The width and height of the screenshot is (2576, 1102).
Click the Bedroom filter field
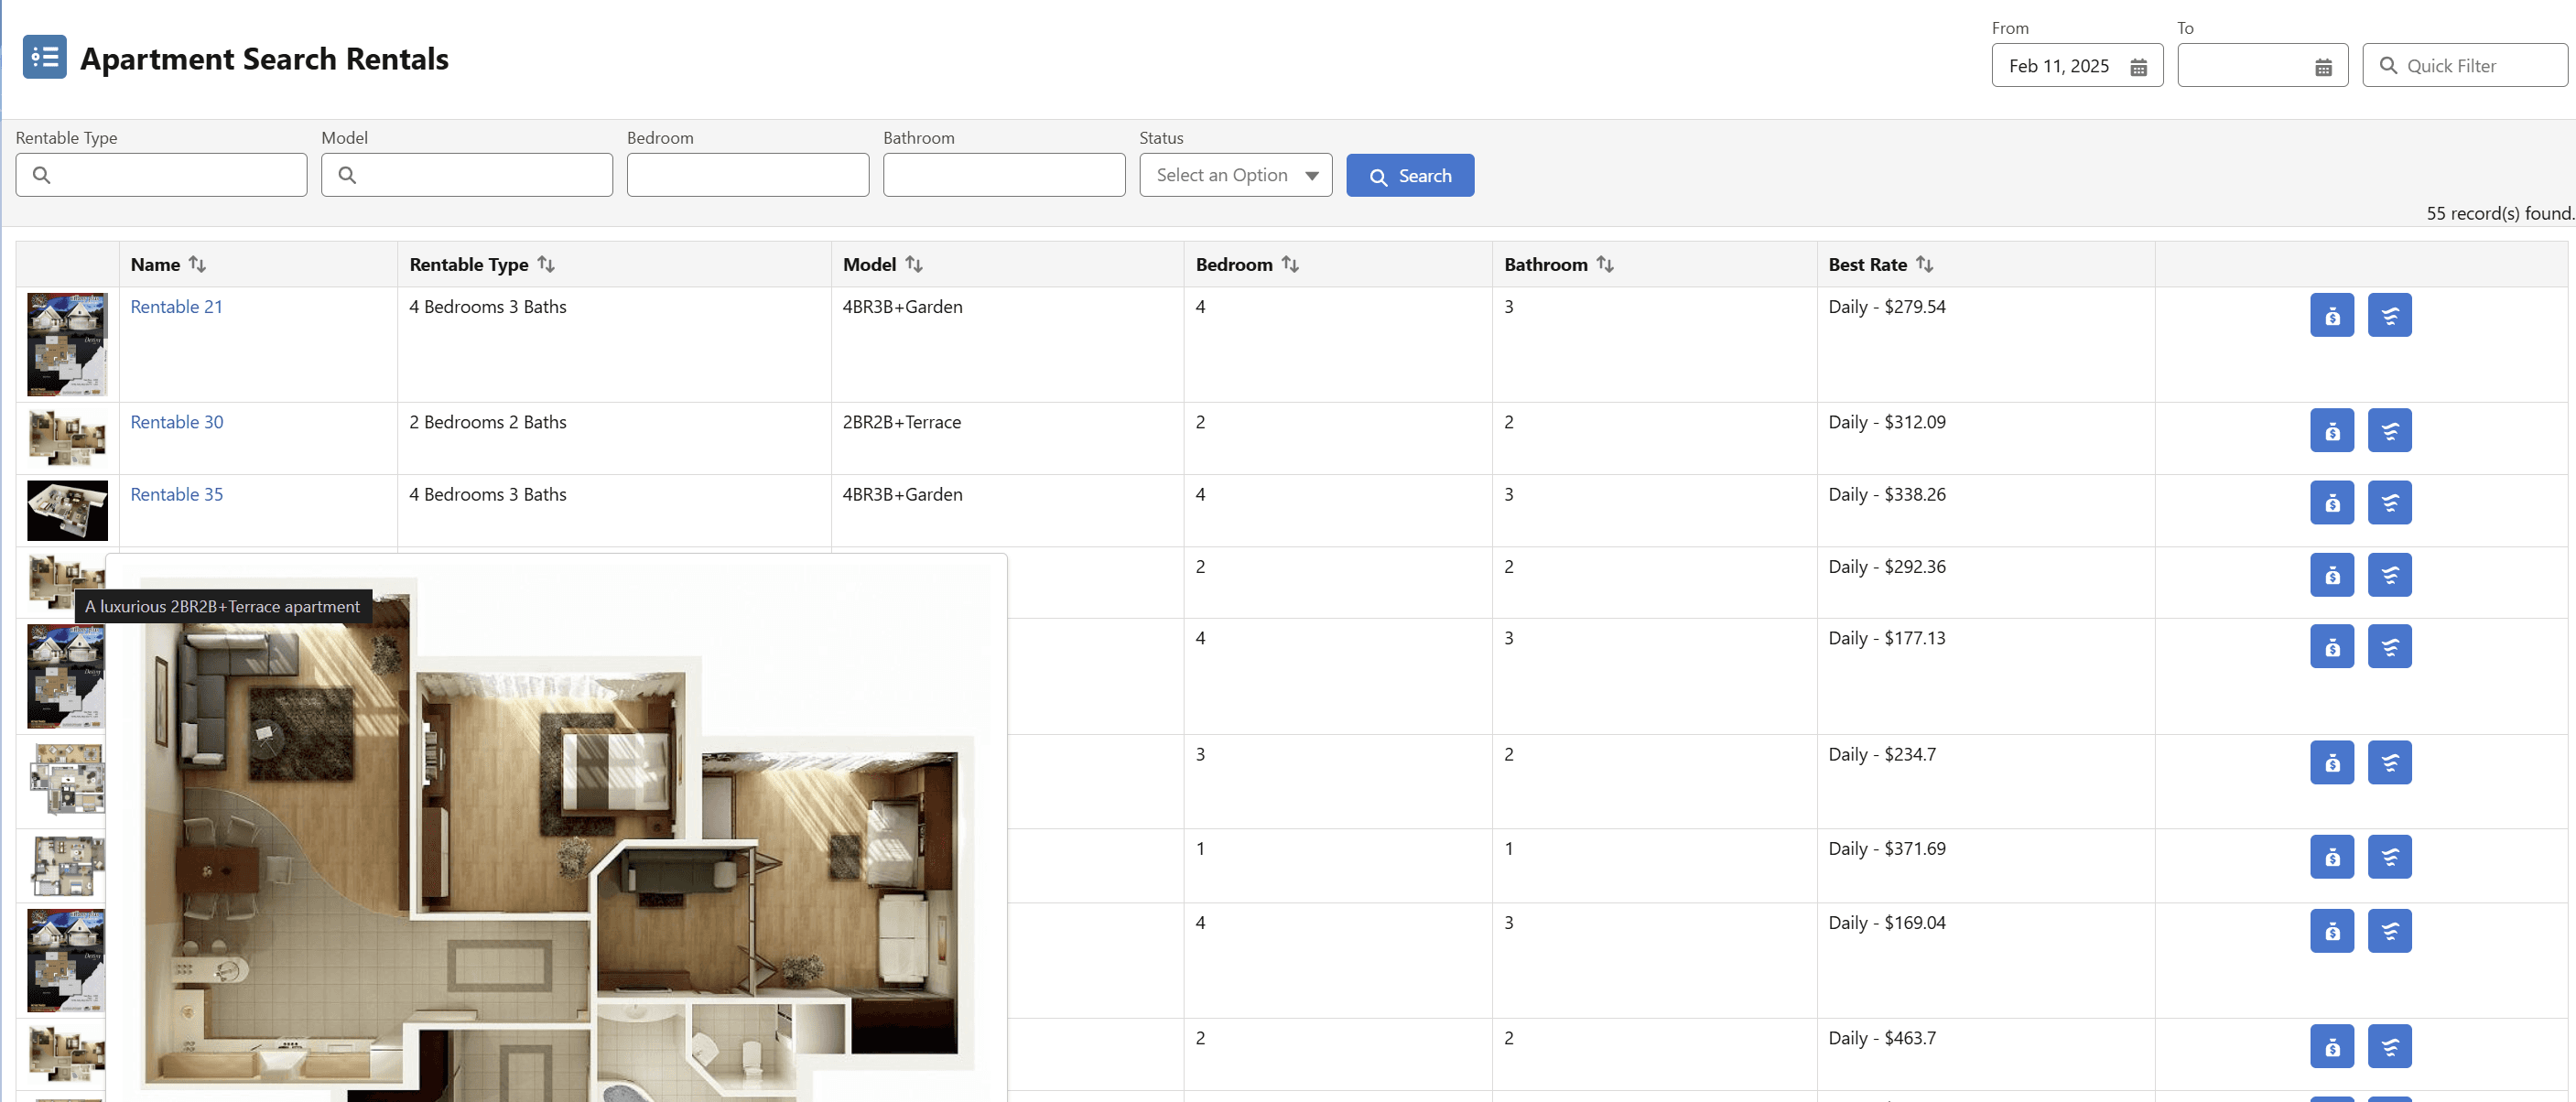[x=747, y=175]
